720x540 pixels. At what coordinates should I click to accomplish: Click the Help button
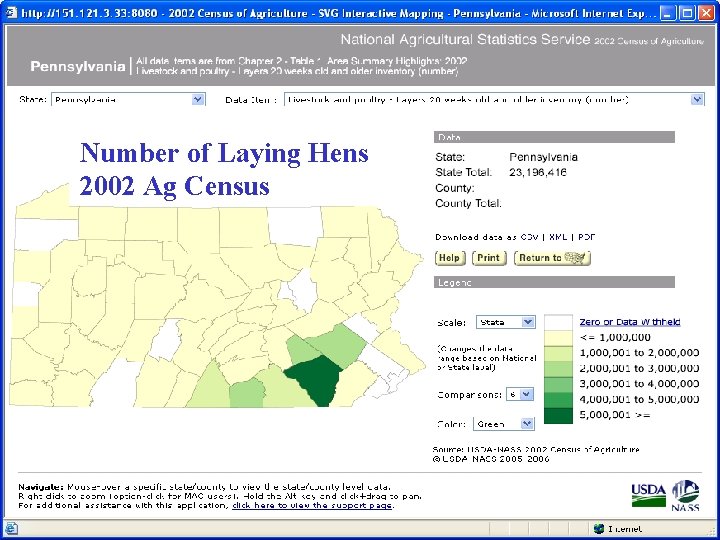tap(450, 258)
